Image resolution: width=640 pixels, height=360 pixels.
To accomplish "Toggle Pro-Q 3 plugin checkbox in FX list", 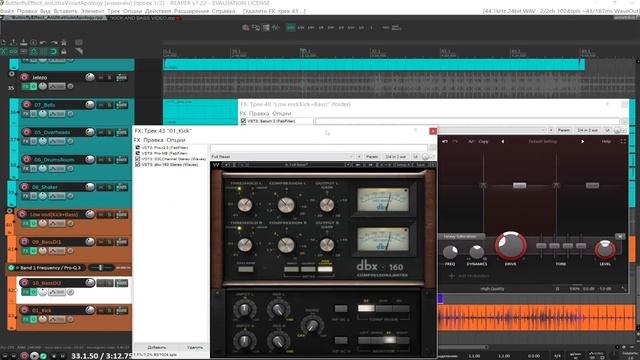I will point(138,147).
